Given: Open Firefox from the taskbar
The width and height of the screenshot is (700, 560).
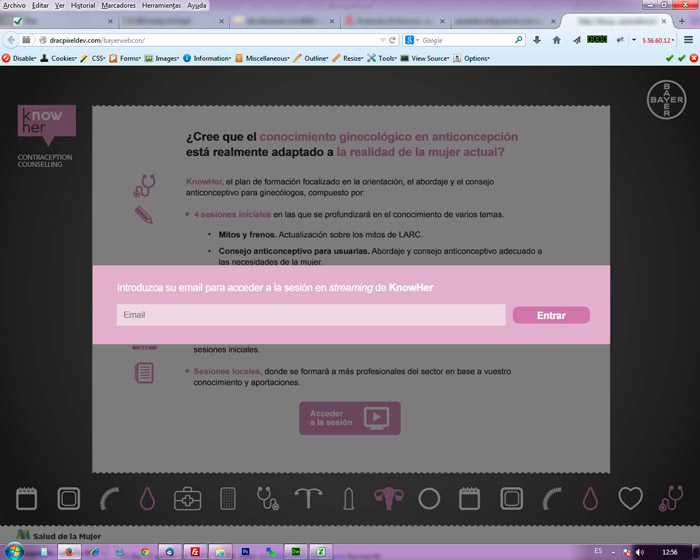Looking at the screenshot, I should coord(69,552).
